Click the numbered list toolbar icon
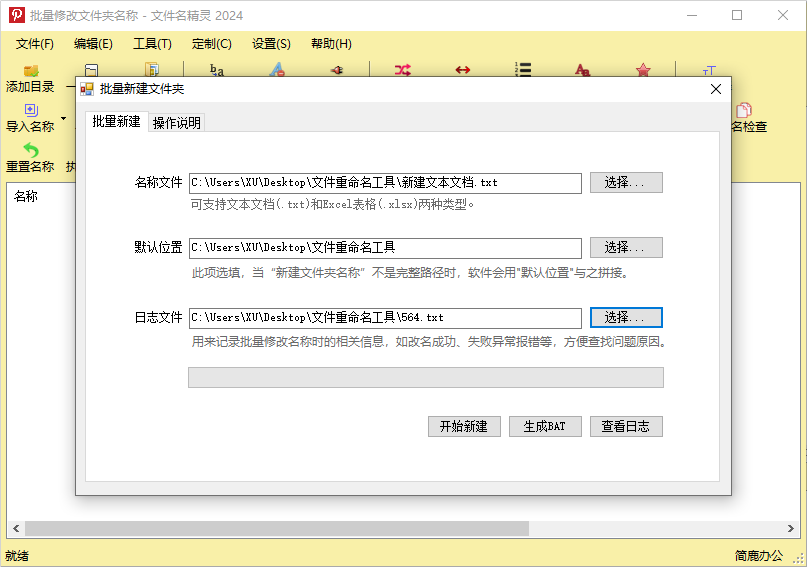 coord(523,70)
